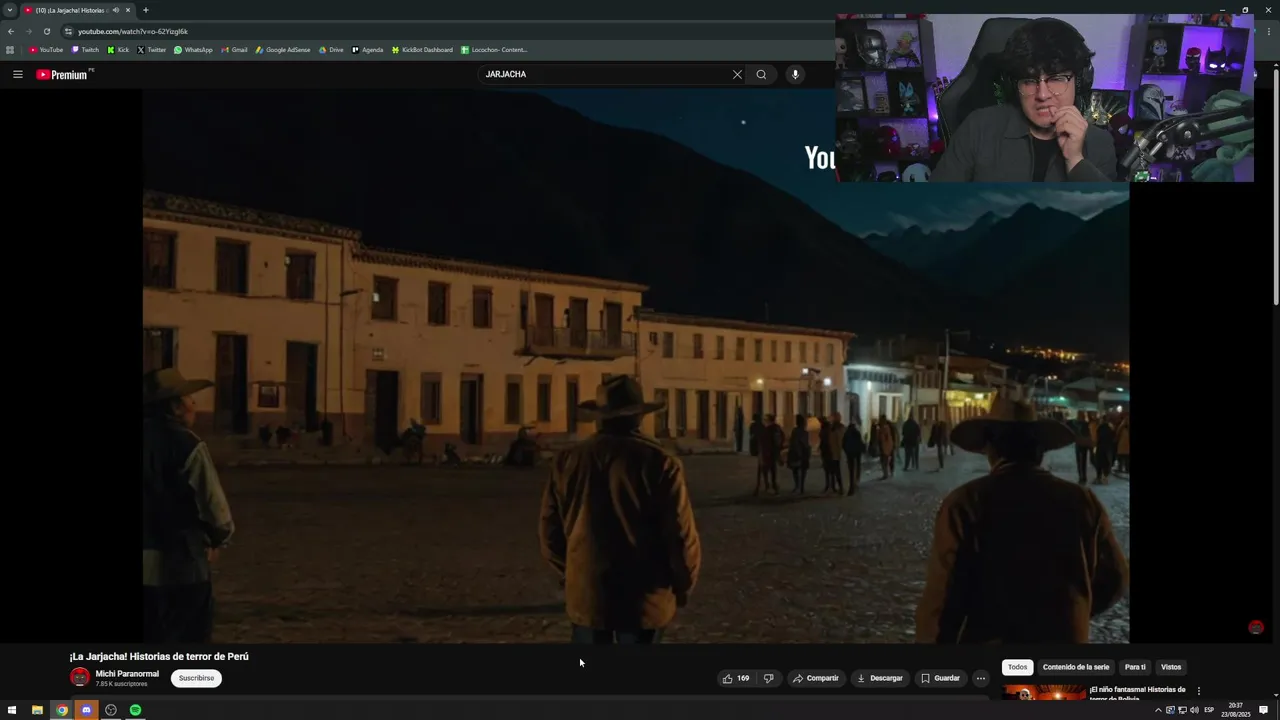Open the Drive bookmark

pos(331,50)
